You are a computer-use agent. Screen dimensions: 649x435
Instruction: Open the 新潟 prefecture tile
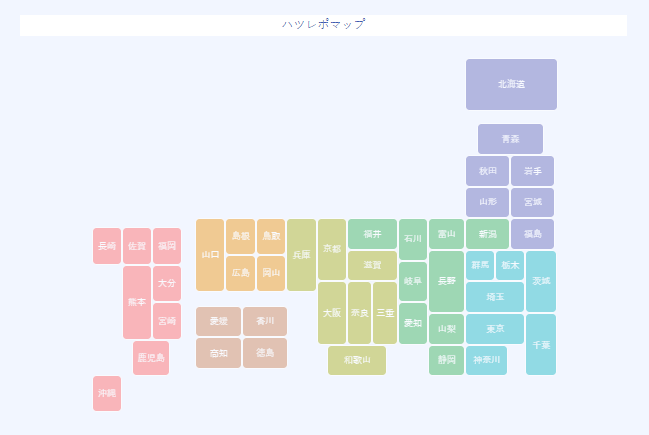[x=487, y=234]
